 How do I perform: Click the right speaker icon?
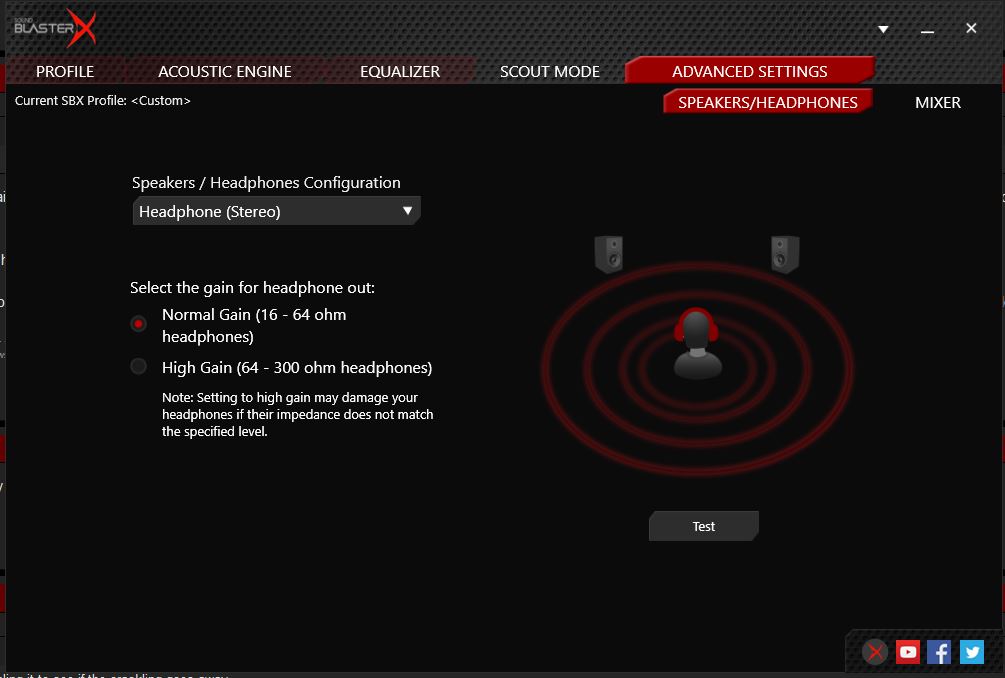point(785,254)
